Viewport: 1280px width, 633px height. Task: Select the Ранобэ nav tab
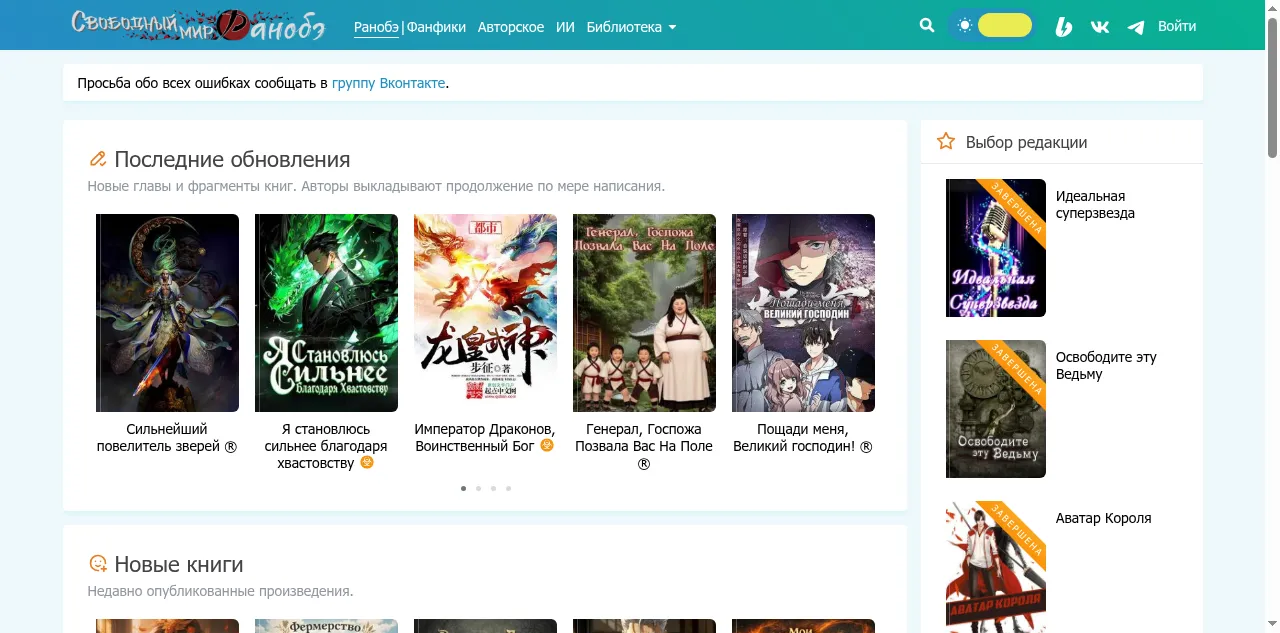pyautogui.click(x=376, y=27)
